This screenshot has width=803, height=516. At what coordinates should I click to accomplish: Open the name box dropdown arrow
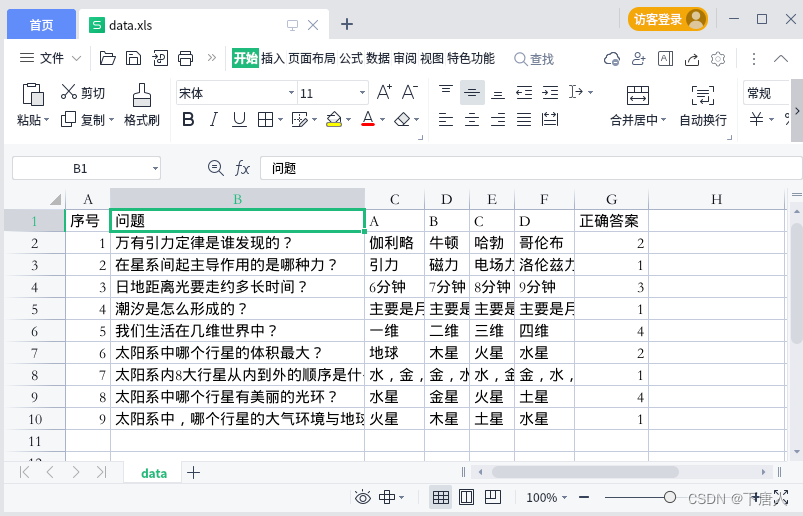(x=155, y=168)
